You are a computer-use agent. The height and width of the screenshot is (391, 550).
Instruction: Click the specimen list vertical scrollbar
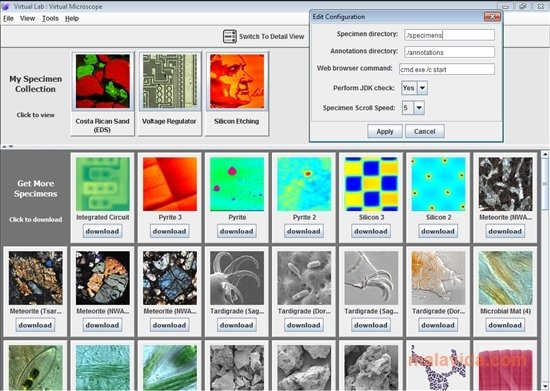click(x=545, y=270)
